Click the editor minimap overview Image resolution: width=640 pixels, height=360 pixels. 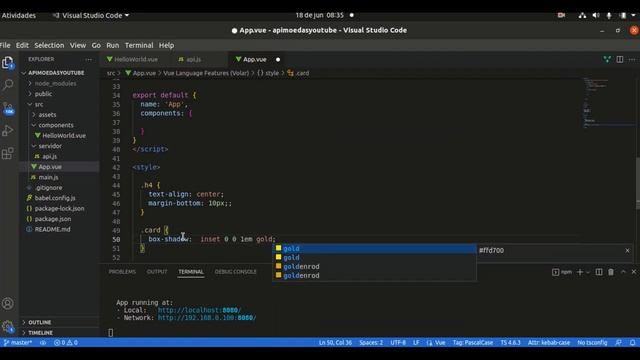click(607, 104)
